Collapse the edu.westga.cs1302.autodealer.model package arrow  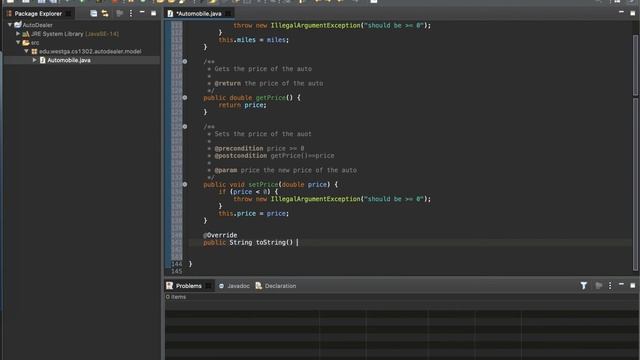point(26,51)
